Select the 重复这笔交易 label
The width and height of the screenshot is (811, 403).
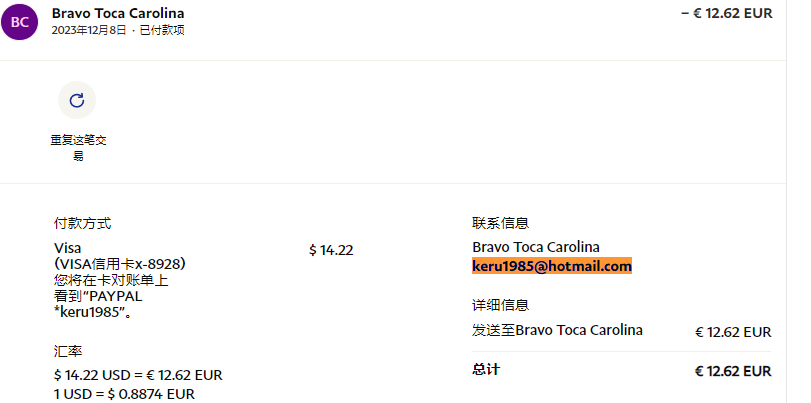(x=78, y=148)
